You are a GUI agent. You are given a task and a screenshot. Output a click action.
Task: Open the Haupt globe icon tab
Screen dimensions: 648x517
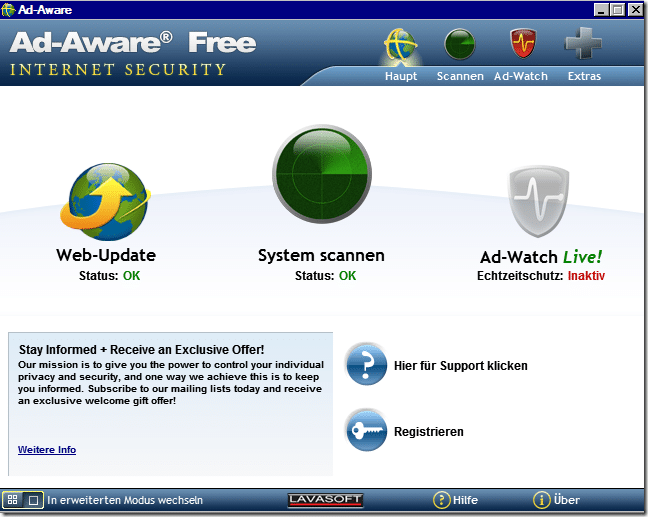tap(400, 45)
